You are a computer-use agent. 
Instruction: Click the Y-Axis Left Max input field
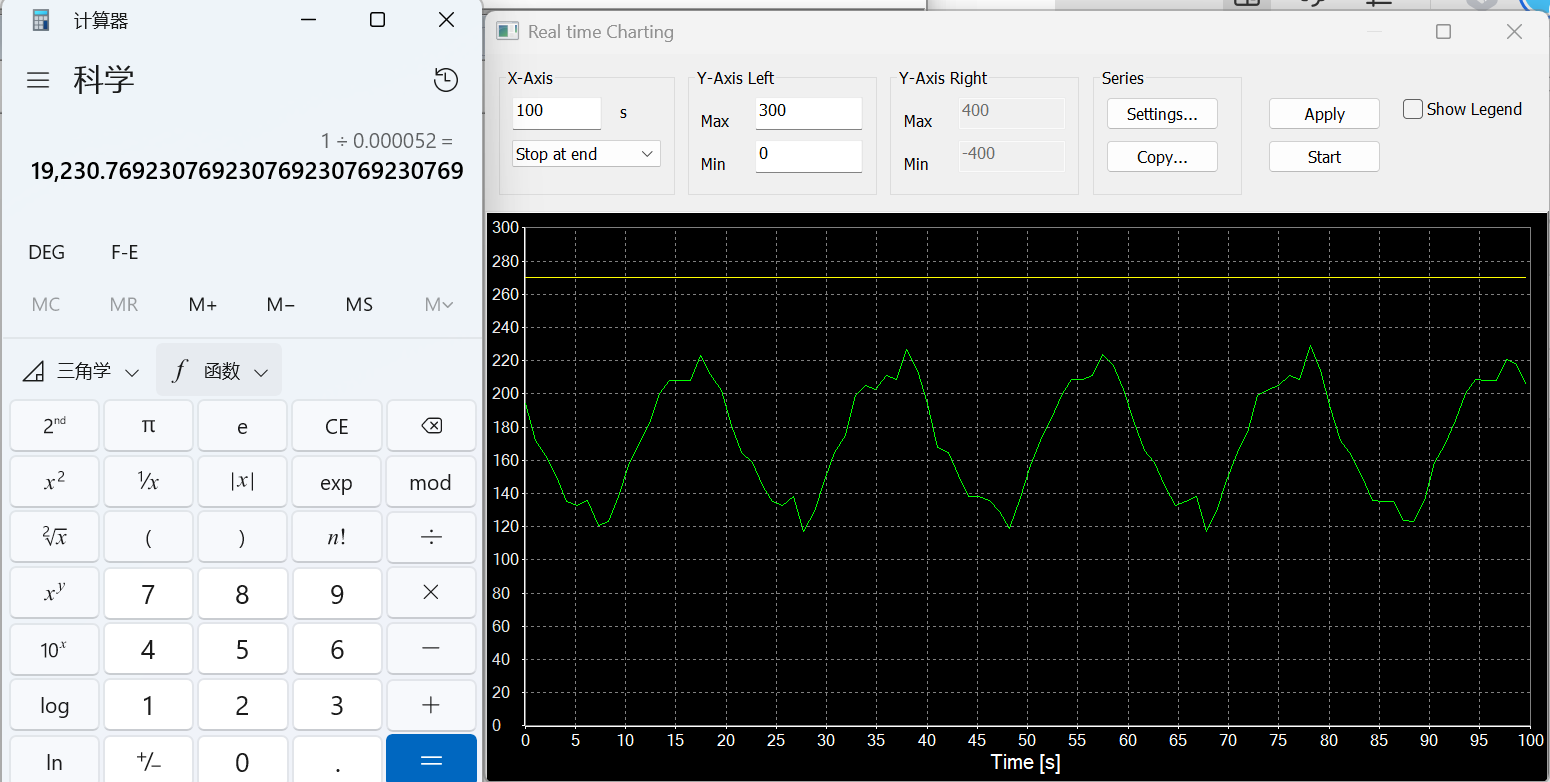pyautogui.click(x=809, y=112)
